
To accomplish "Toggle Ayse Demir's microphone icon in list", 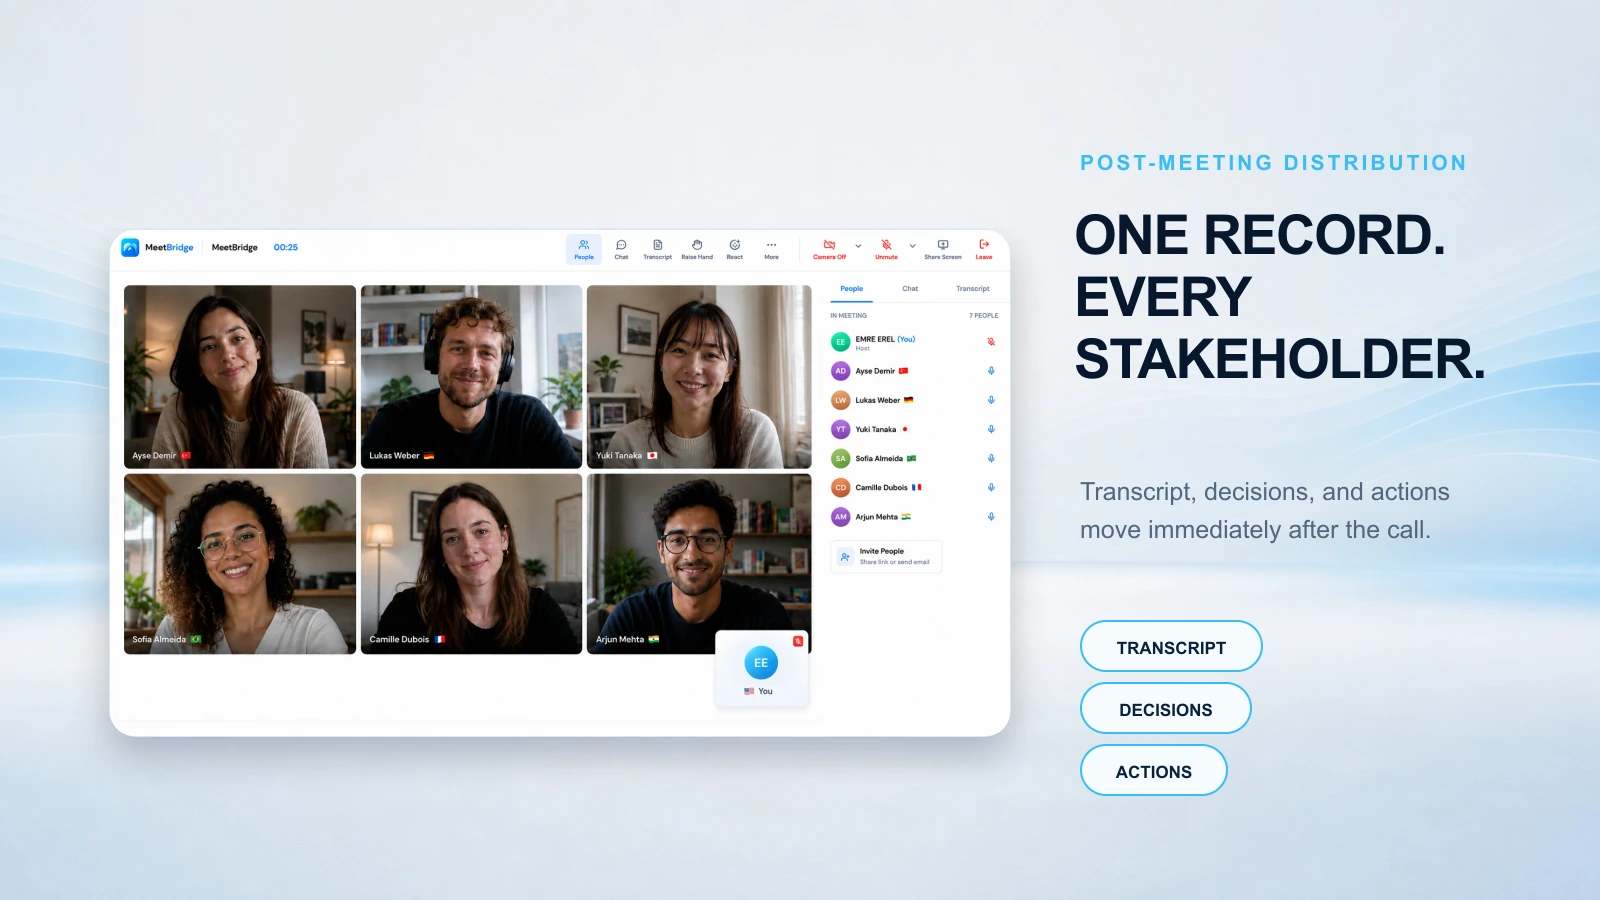I will 991,371.
